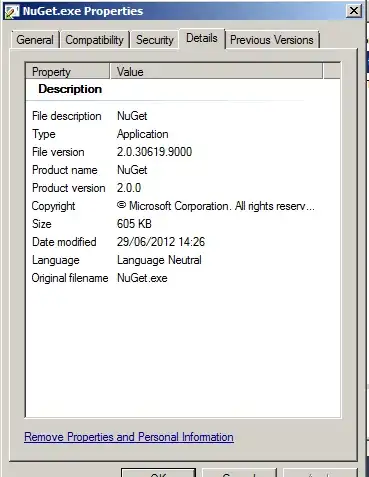Image resolution: width=369 pixels, height=477 pixels.
Task: Select the File description row
Action: pyautogui.click(x=183, y=116)
